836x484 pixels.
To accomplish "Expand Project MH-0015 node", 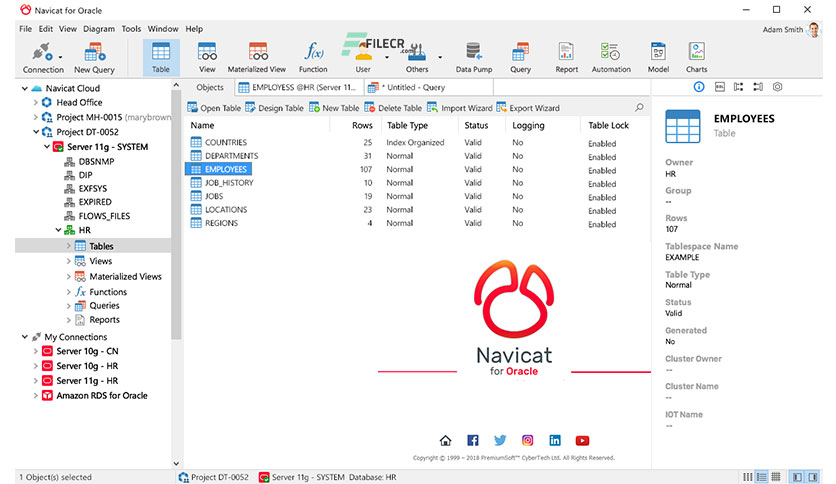I will tap(36, 117).
